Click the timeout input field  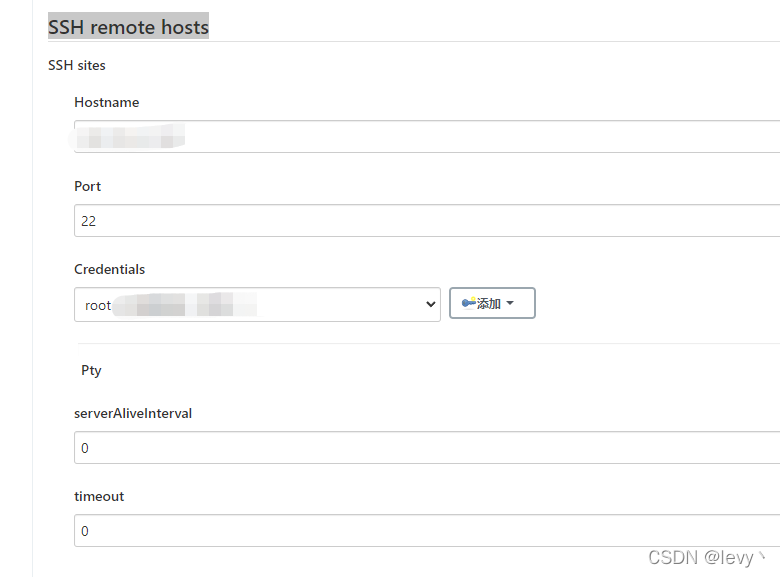[x=427, y=531]
